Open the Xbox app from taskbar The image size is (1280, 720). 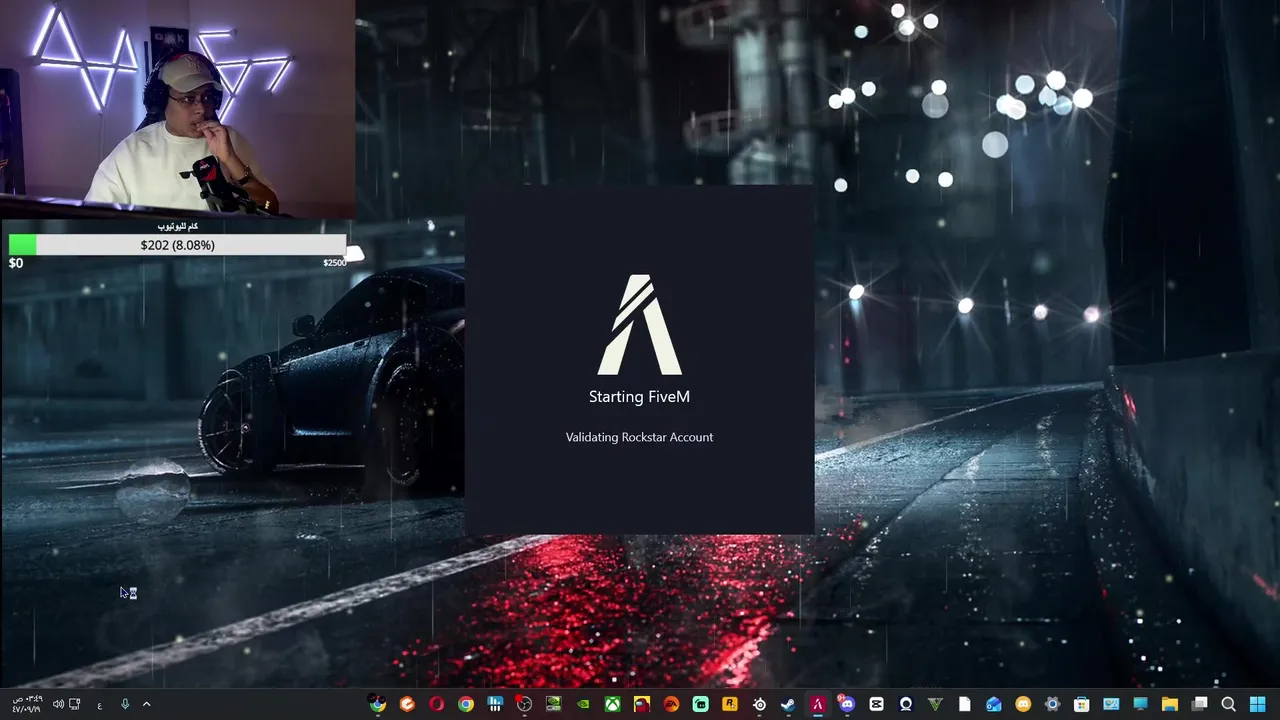coord(612,704)
